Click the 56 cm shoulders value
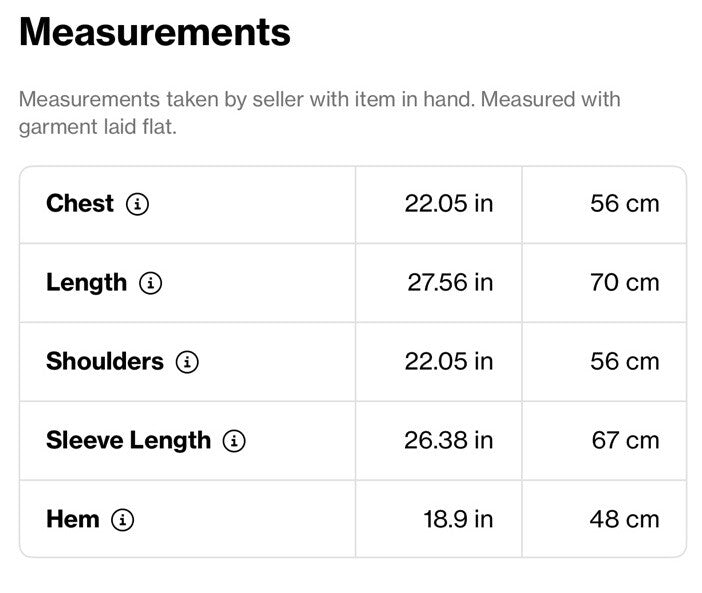The height and width of the screenshot is (593, 702). [625, 362]
